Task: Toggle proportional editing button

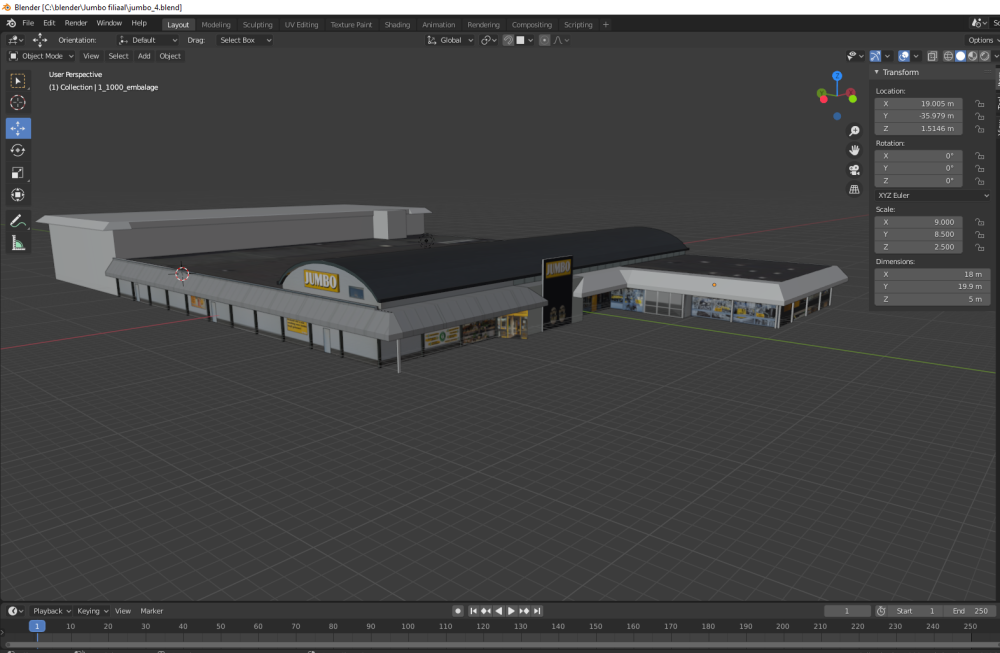Action: pyautogui.click(x=544, y=40)
